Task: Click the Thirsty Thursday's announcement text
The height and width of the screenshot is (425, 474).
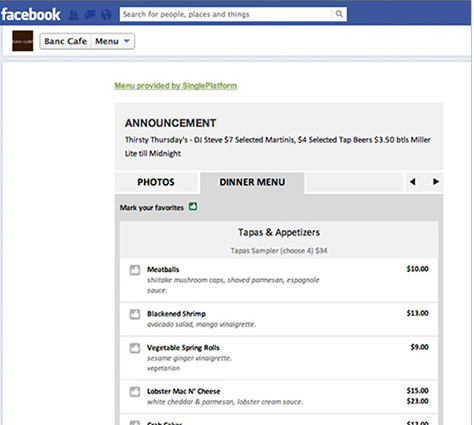Action: 278,146
